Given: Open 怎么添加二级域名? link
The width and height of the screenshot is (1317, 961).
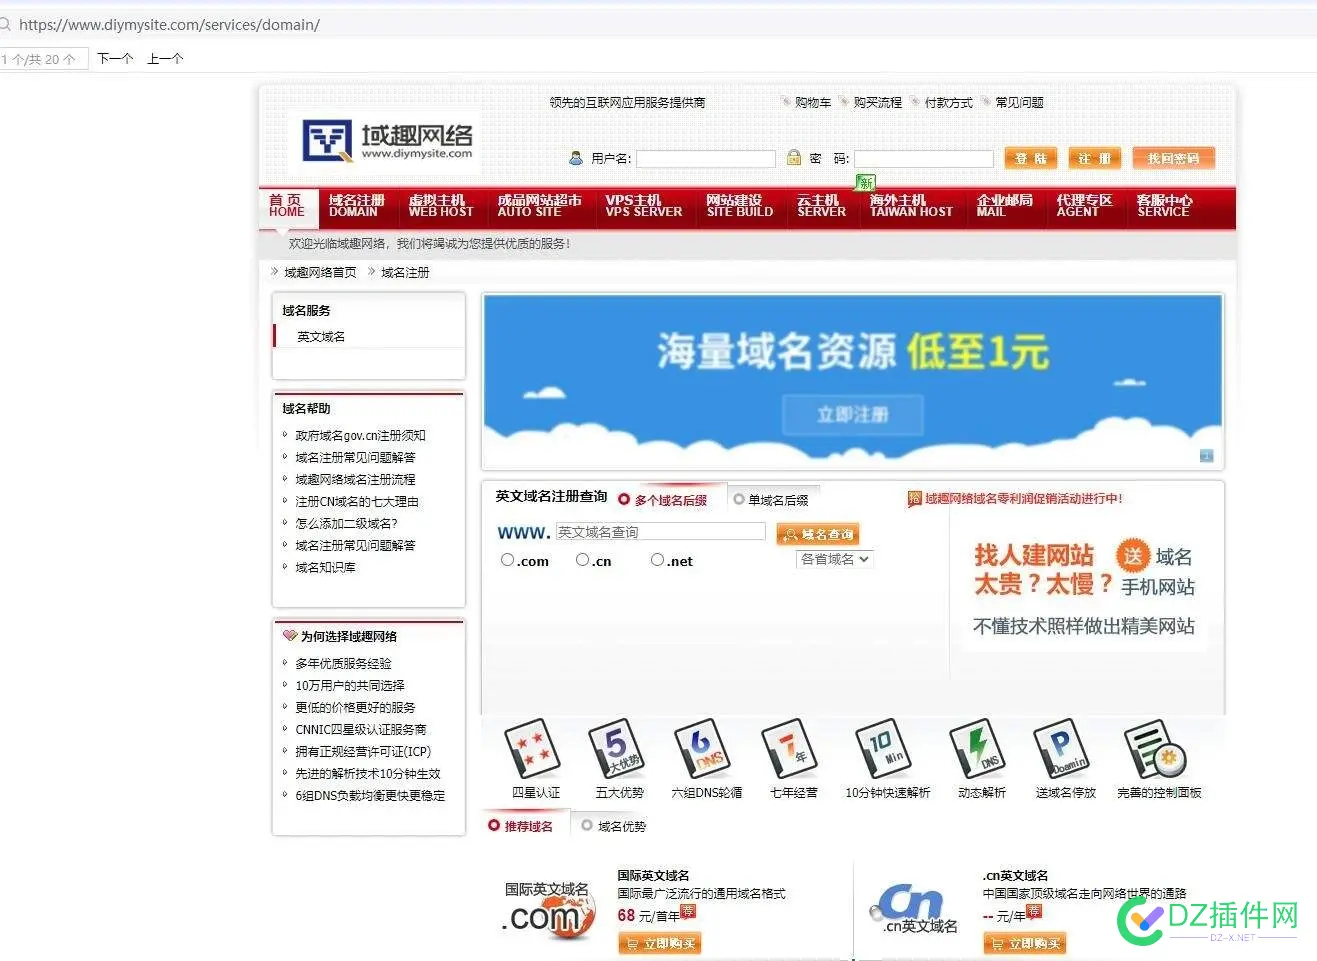Looking at the screenshot, I should (346, 523).
